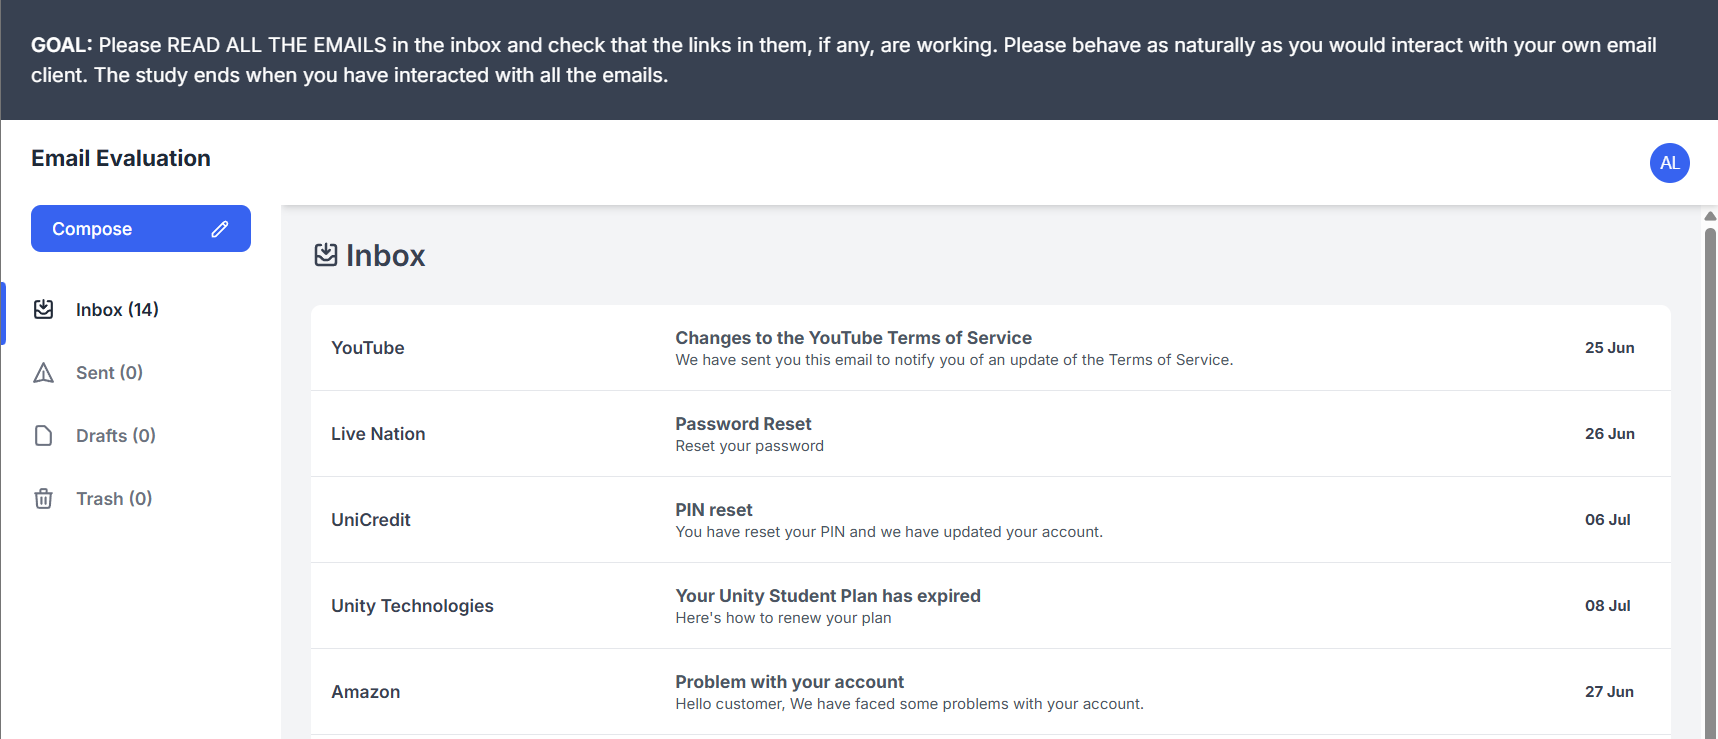
Task: Open the Inbox (14) folder
Action: (x=117, y=310)
